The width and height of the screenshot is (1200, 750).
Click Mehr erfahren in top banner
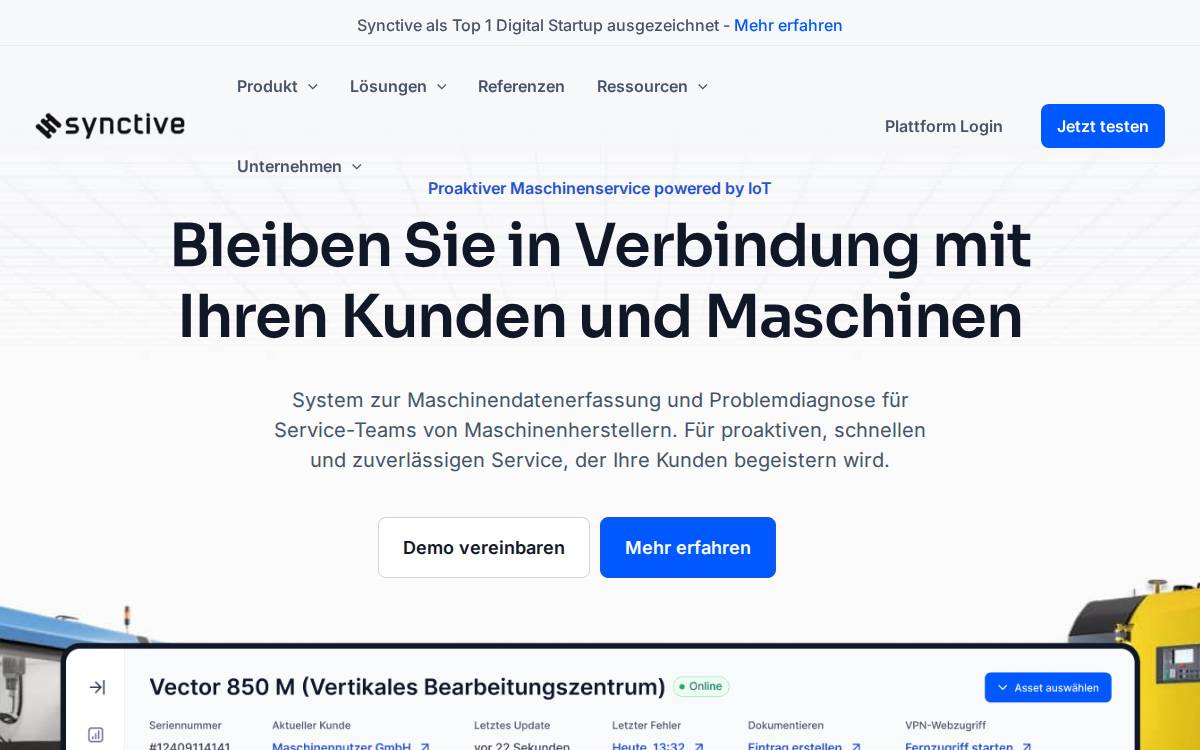(788, 25)
